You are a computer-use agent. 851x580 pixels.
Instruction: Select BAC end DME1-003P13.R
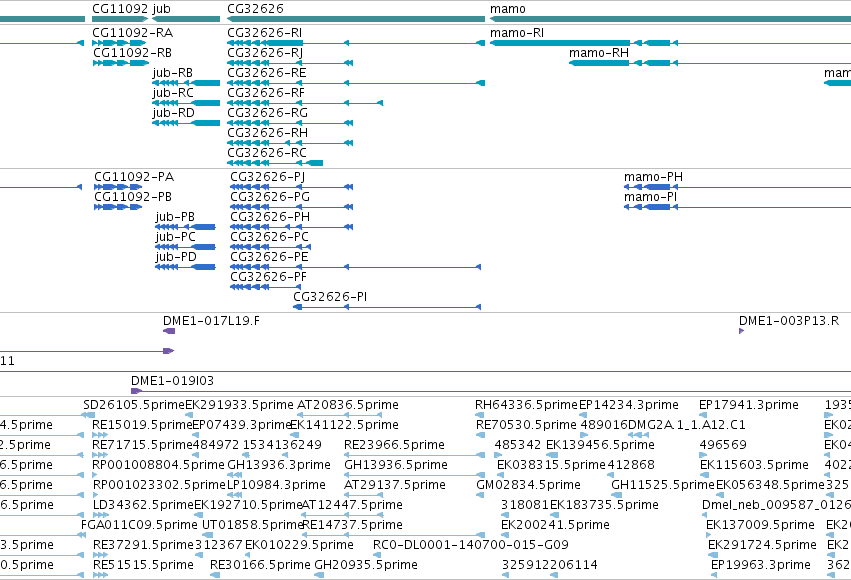[789, 321]
